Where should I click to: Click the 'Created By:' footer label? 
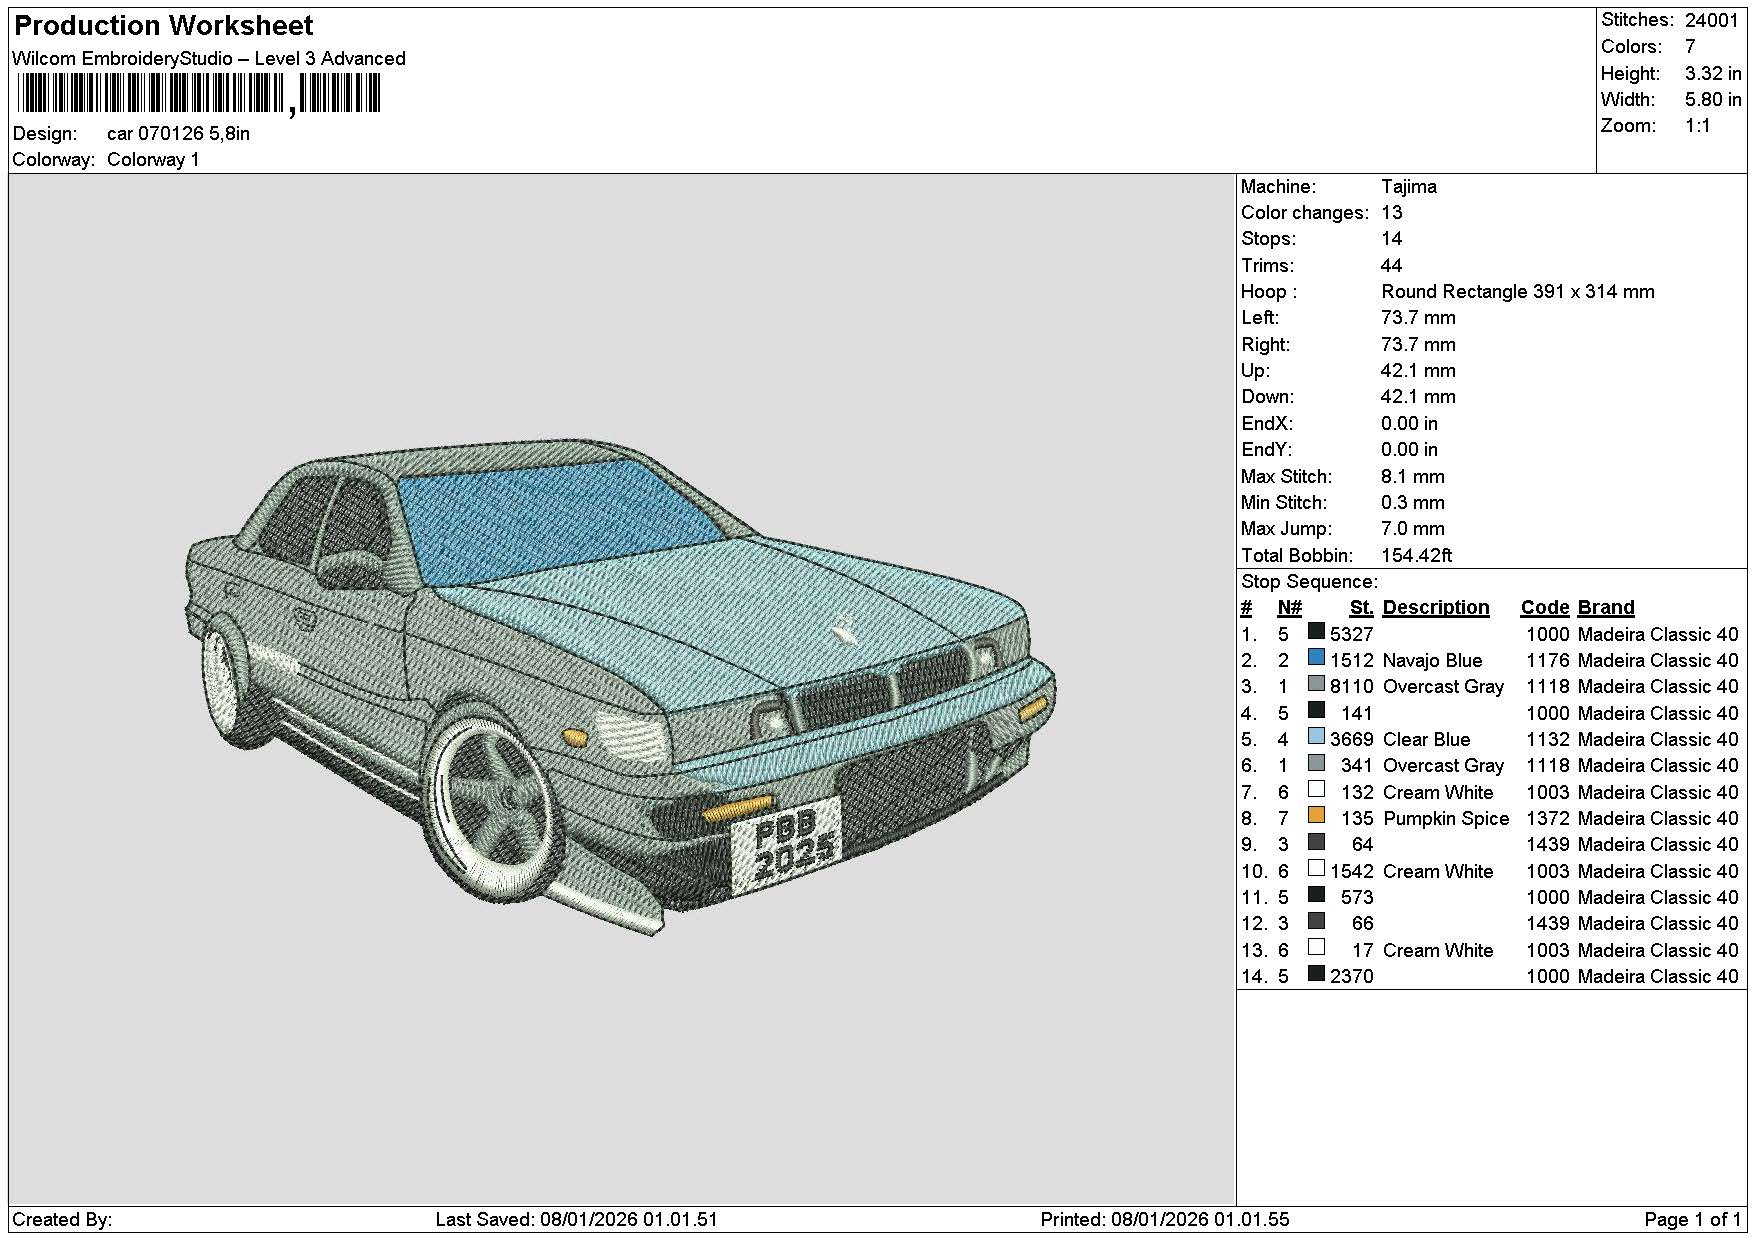tap(62, 1220)
